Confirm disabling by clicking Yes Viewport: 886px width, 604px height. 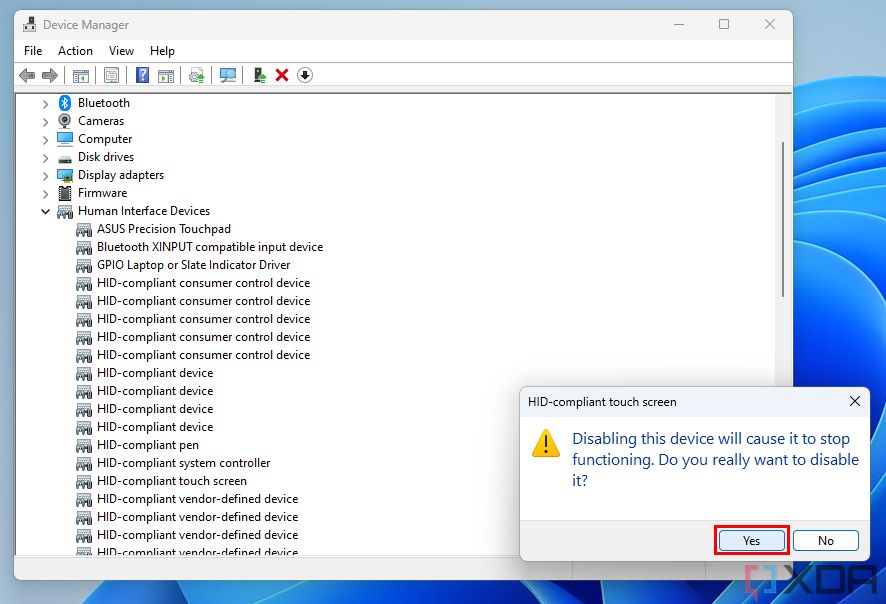[751, 540]
